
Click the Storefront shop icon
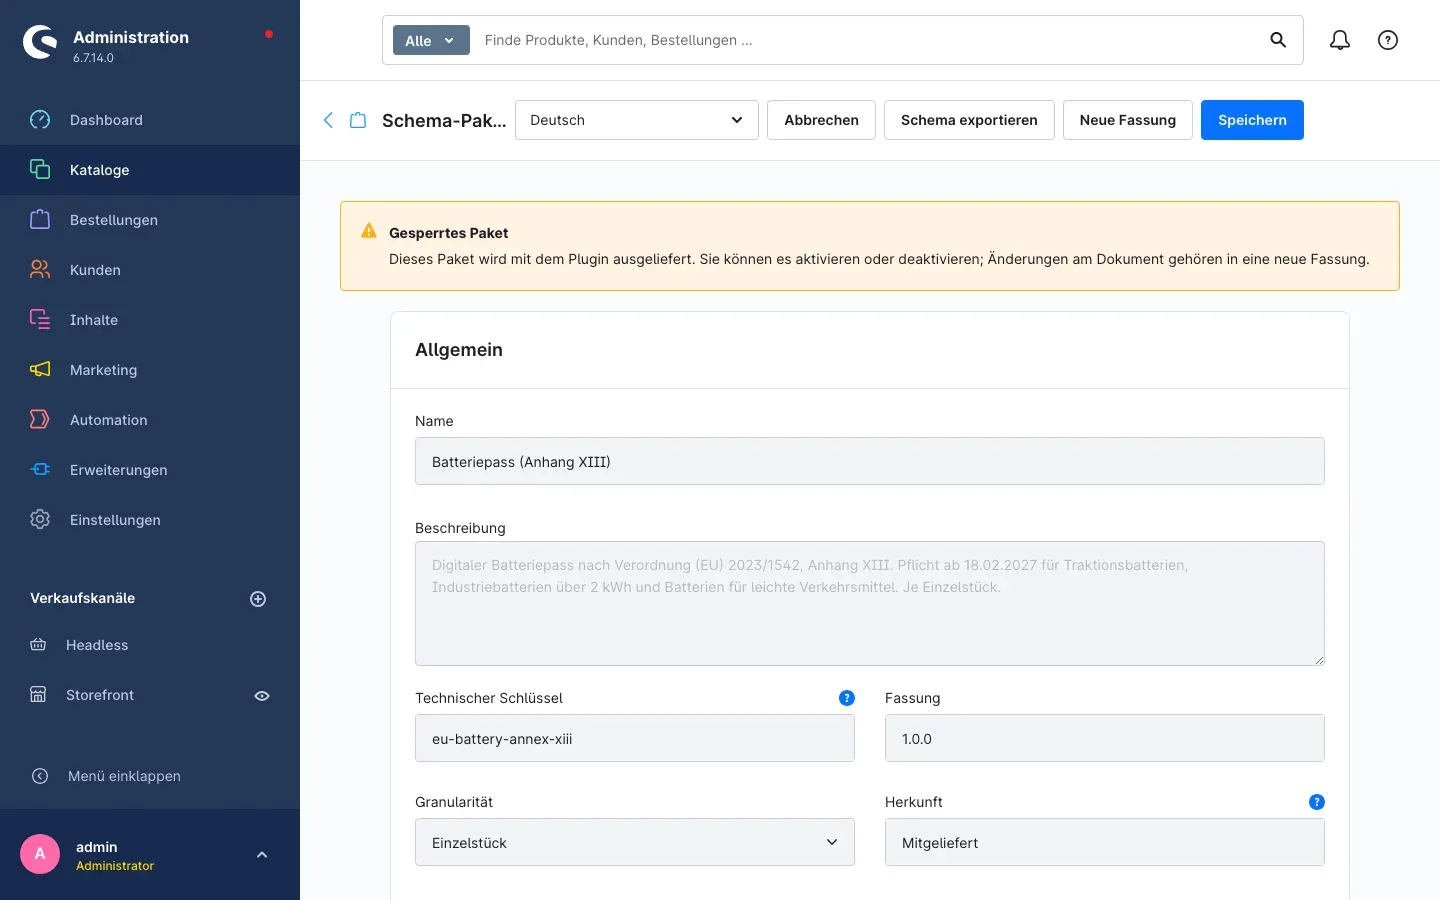[x=38, y=695]
